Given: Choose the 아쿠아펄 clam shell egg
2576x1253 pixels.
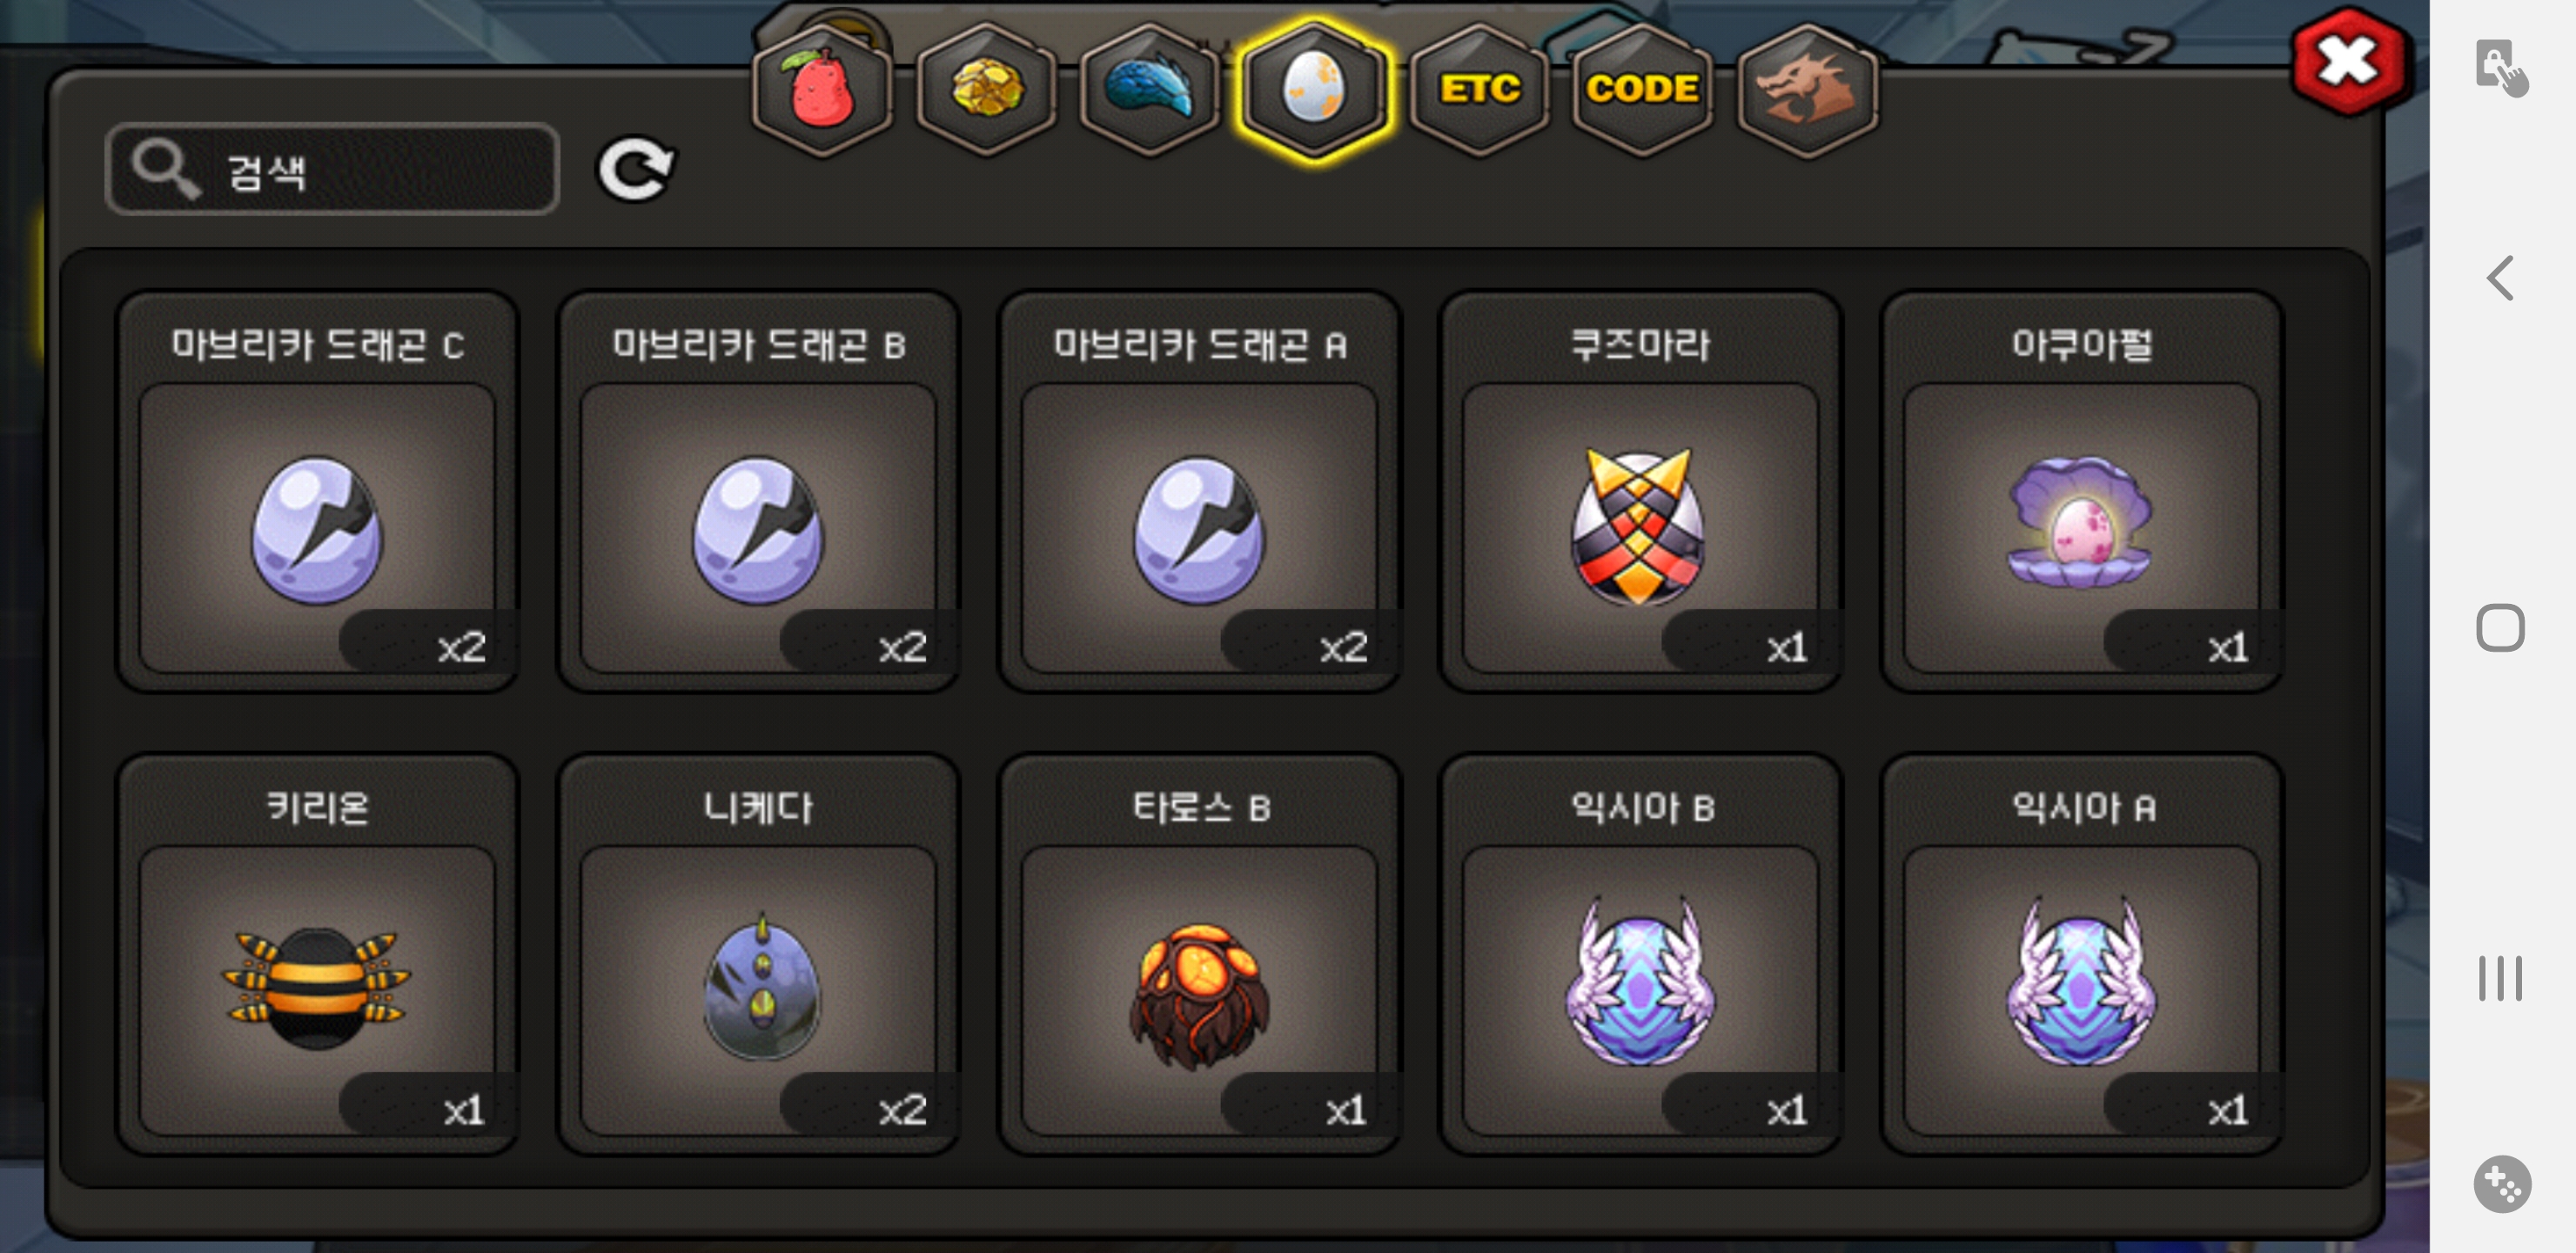Looking at the screenshot, I should click(2081, 491).
